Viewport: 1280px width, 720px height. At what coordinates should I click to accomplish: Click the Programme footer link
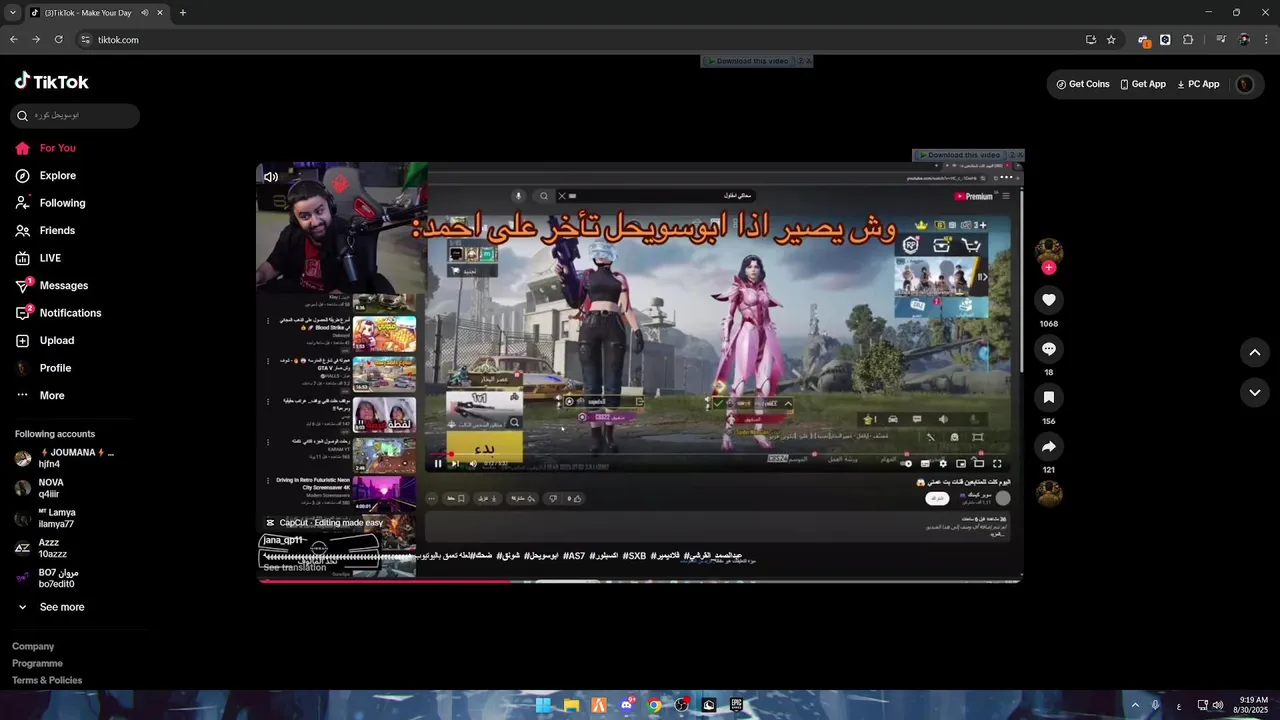37,664
